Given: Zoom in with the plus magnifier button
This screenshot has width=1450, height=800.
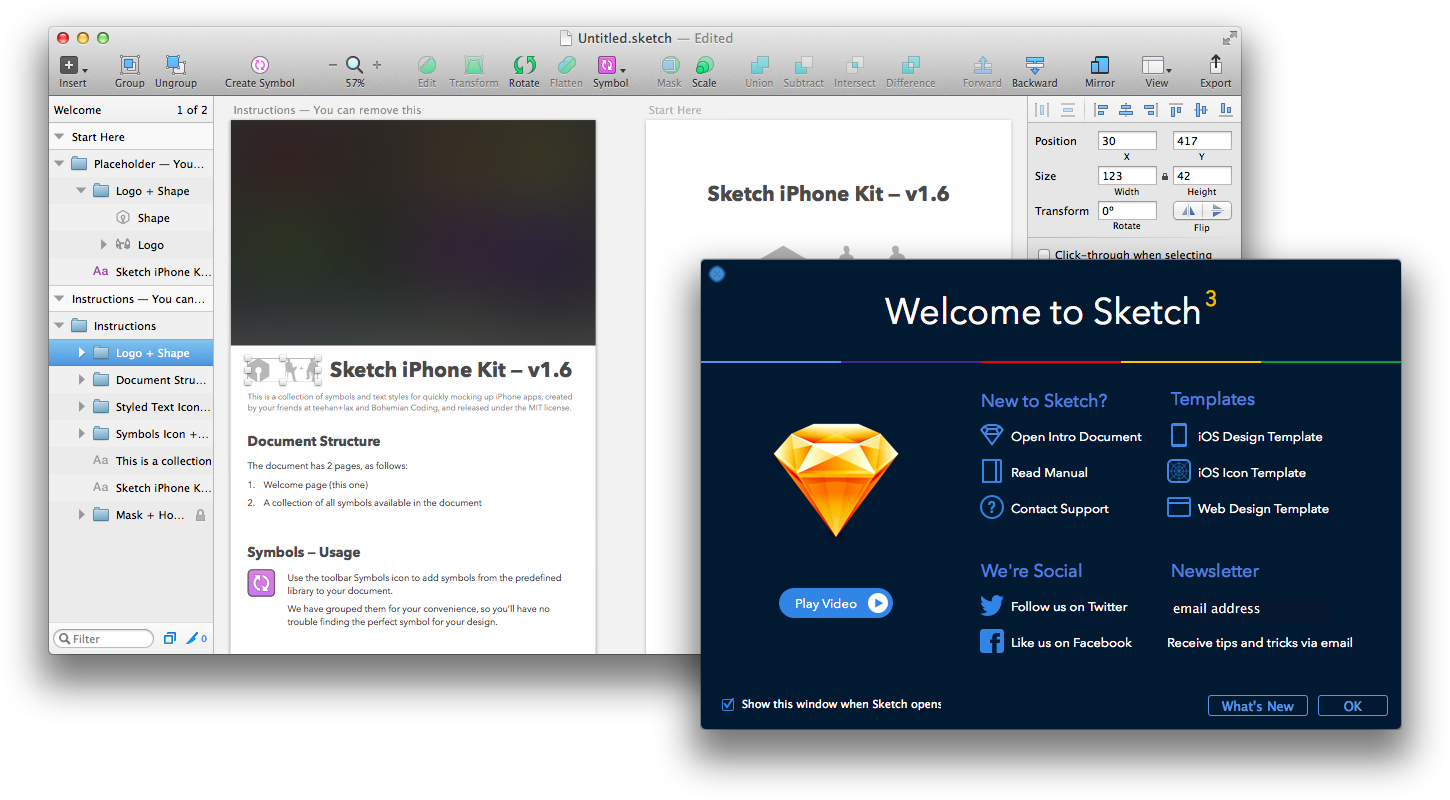Looking at the screenshot, I should (x=377, y=65).
